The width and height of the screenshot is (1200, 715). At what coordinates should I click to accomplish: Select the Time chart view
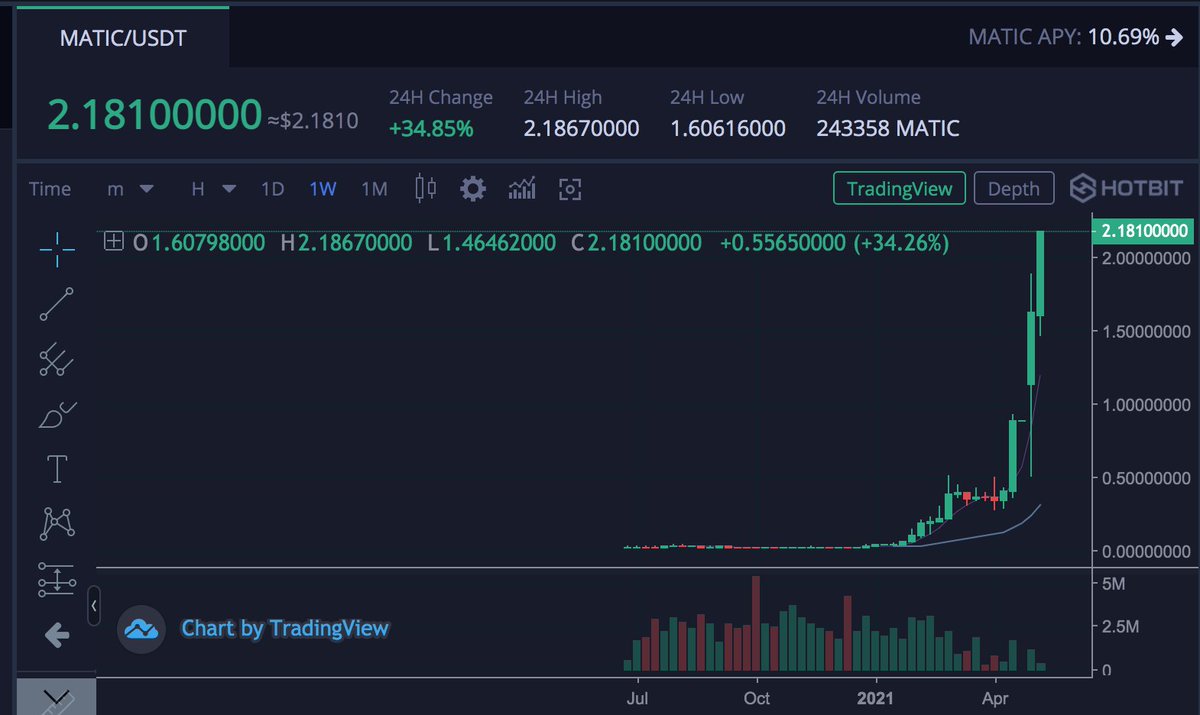click(x=50, y=188)
